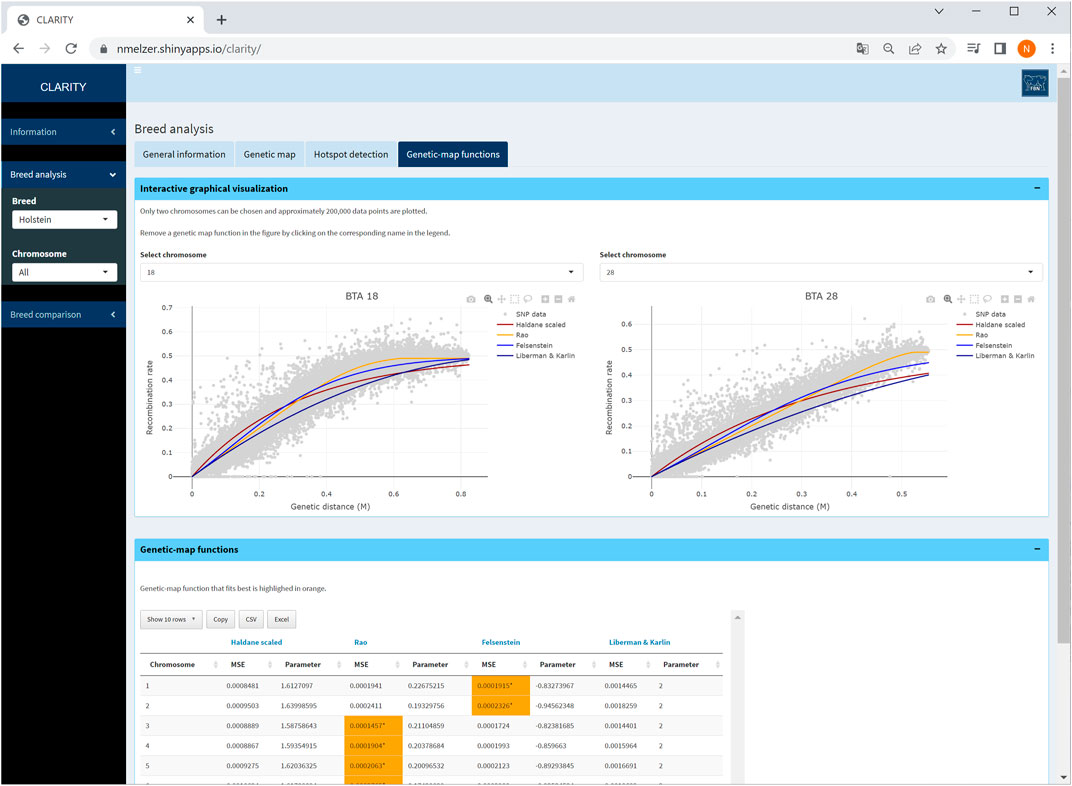Activate Pan tool on BTA 18 plot
This screenshot has height=786, width=1072.
point(501,299)
